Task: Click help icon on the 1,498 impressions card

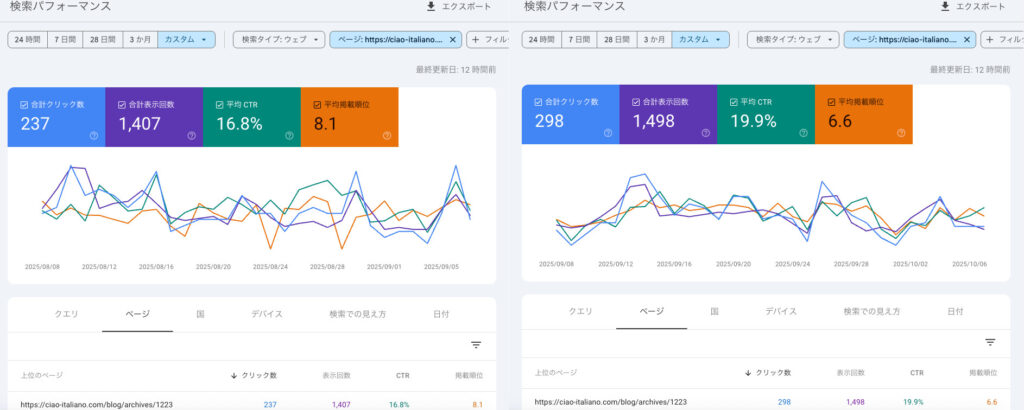Action: [705, 133]
